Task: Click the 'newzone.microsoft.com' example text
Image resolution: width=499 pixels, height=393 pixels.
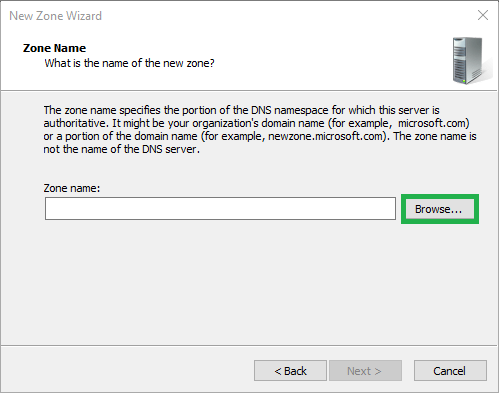Action: coord(326,136)
